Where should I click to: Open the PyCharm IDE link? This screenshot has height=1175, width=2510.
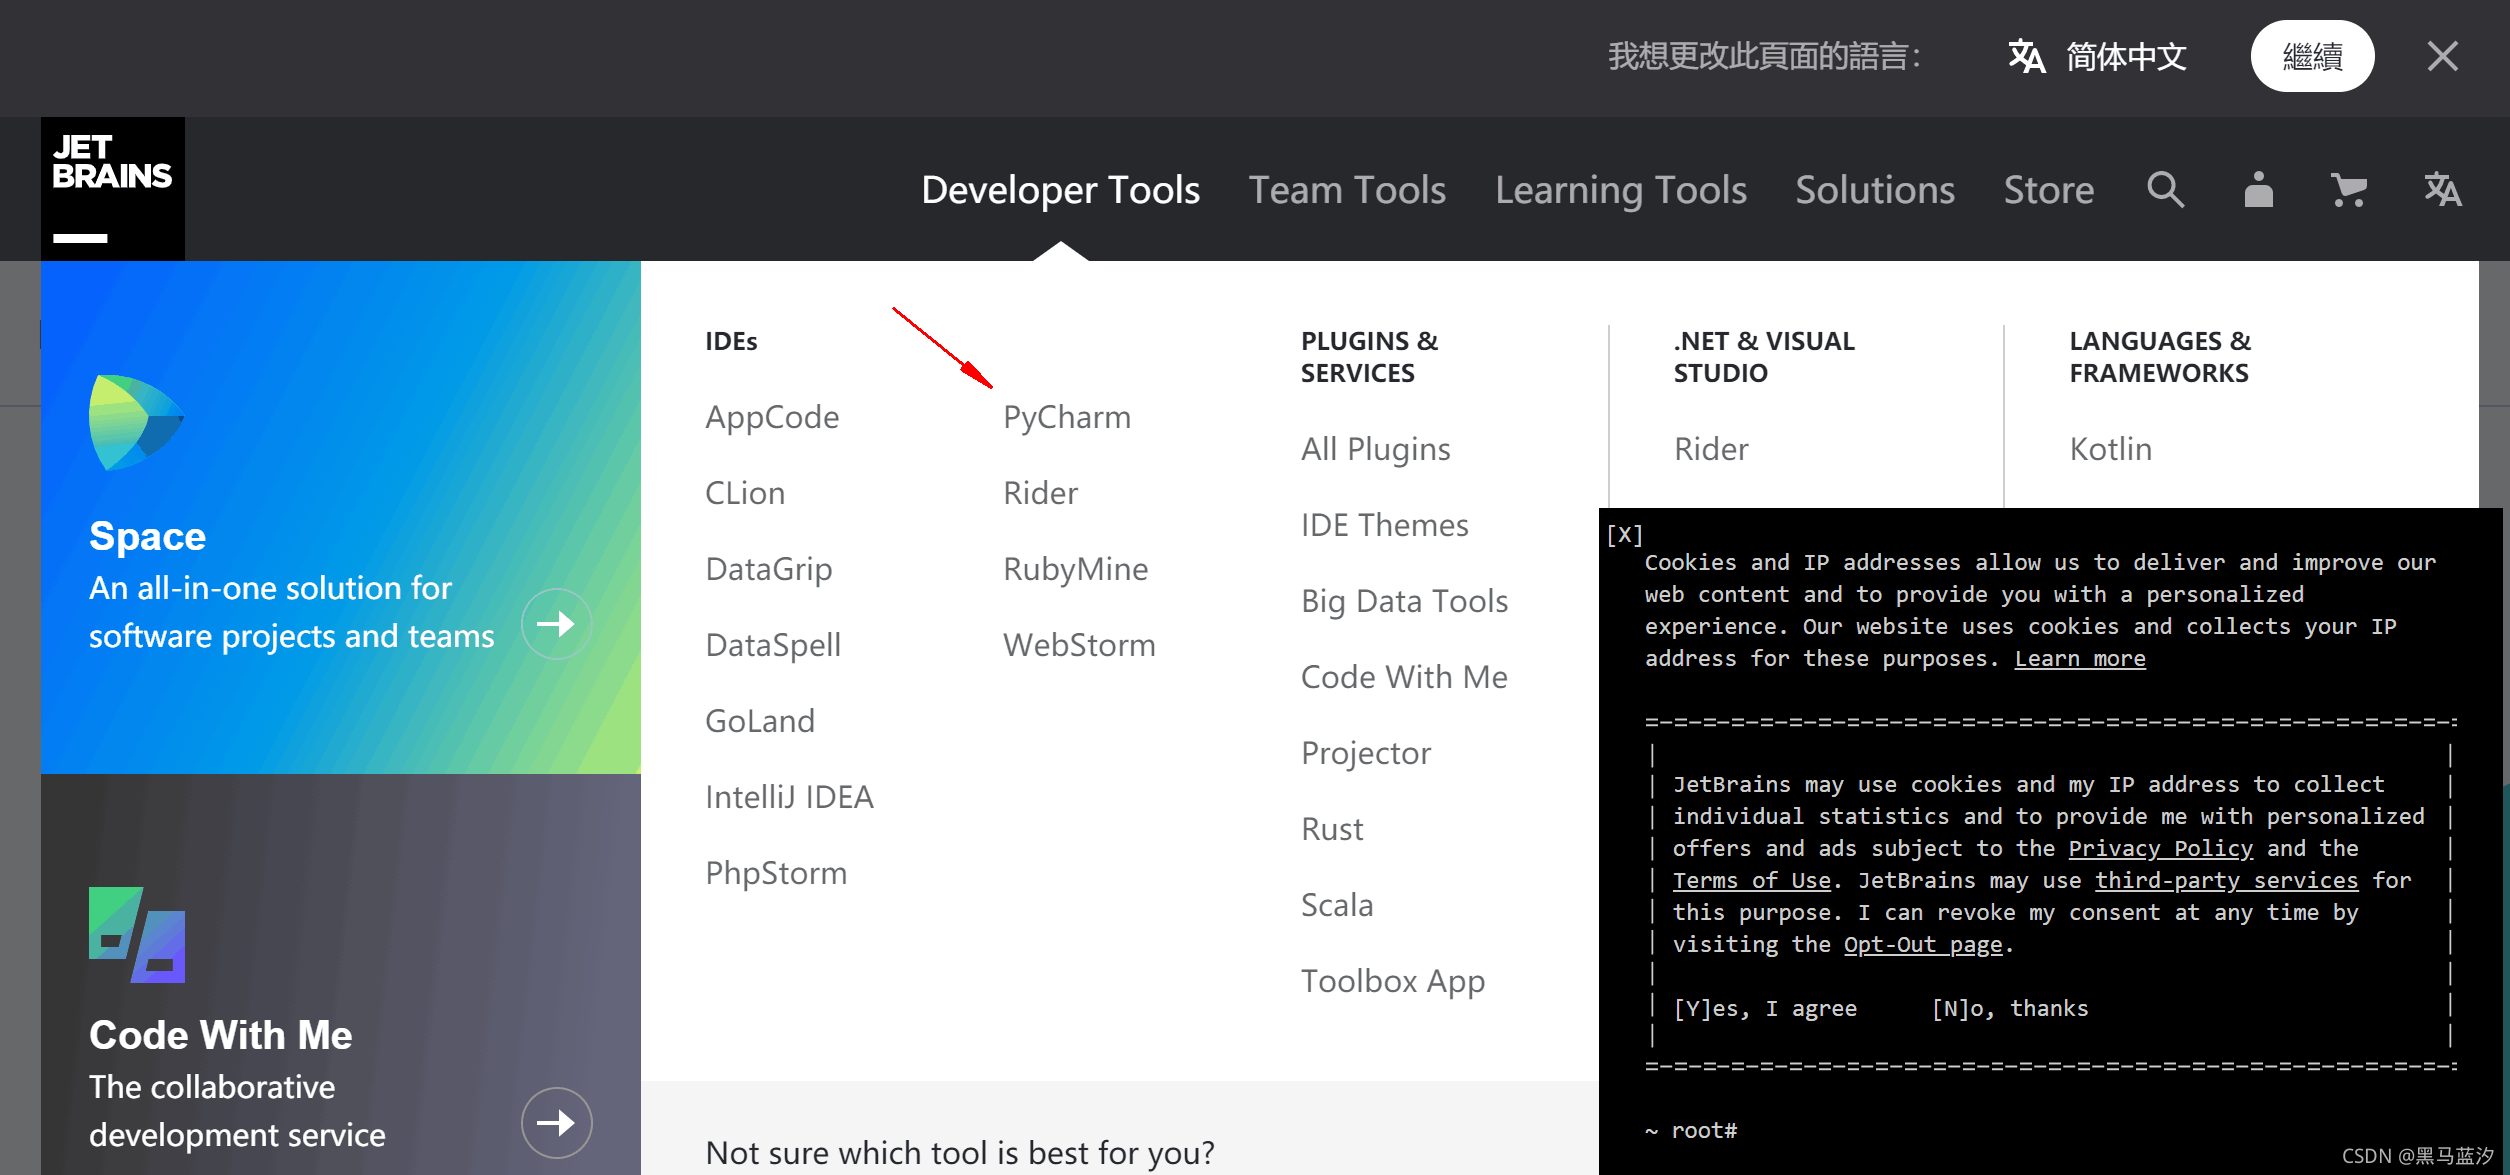pyautogui.click(x=1066, y=417)
